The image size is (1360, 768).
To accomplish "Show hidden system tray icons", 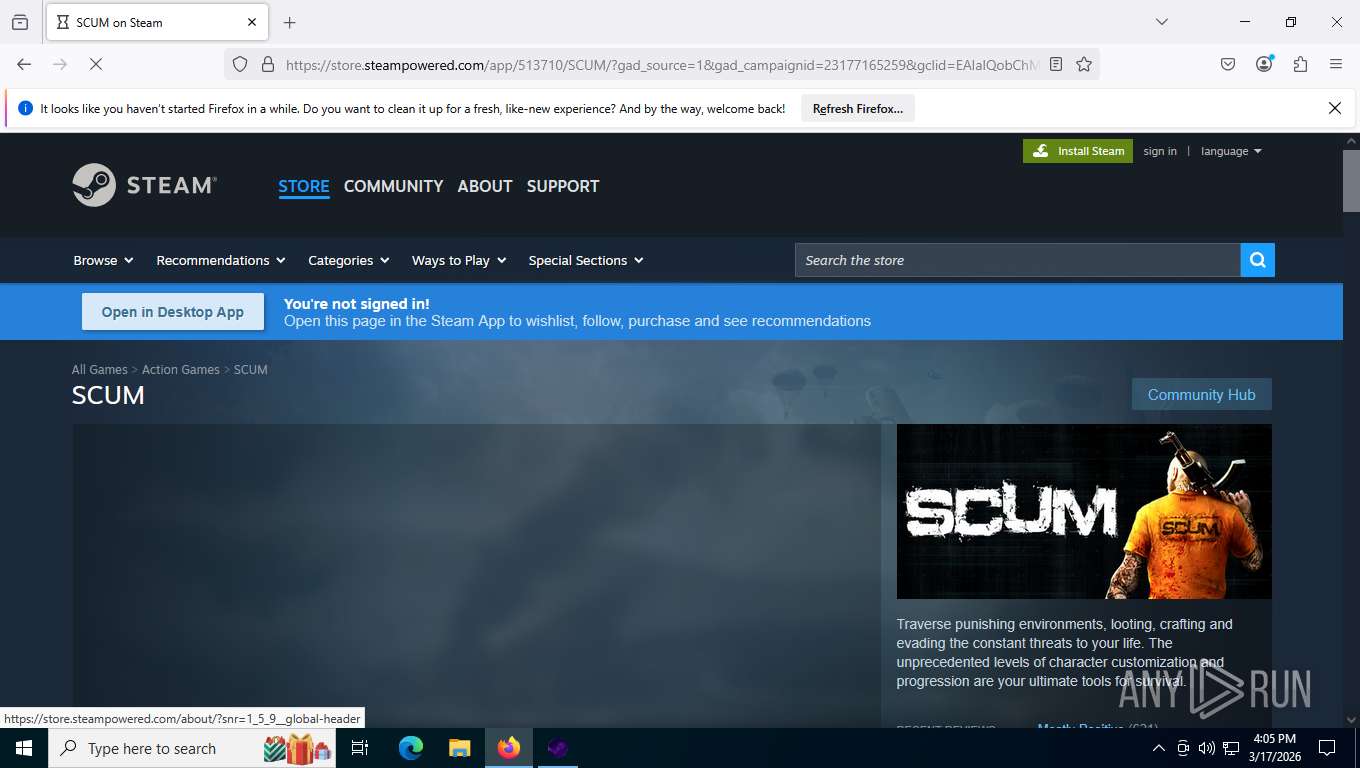I will coord(1159,748).
